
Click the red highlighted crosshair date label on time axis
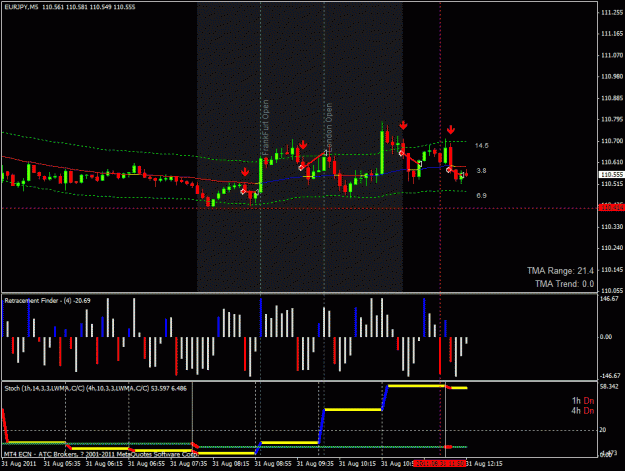tap(440, 463)
